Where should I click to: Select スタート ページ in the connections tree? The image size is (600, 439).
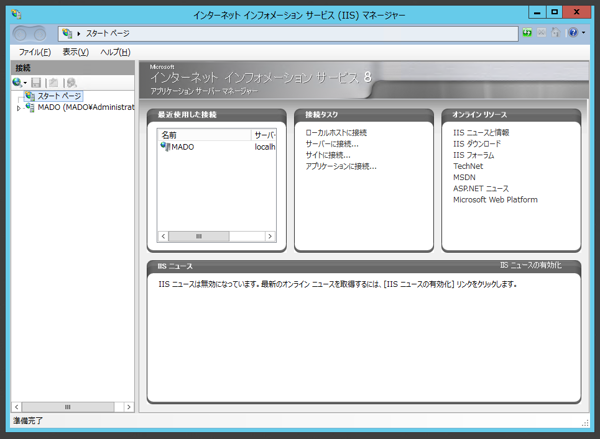(x=59, y=96)
